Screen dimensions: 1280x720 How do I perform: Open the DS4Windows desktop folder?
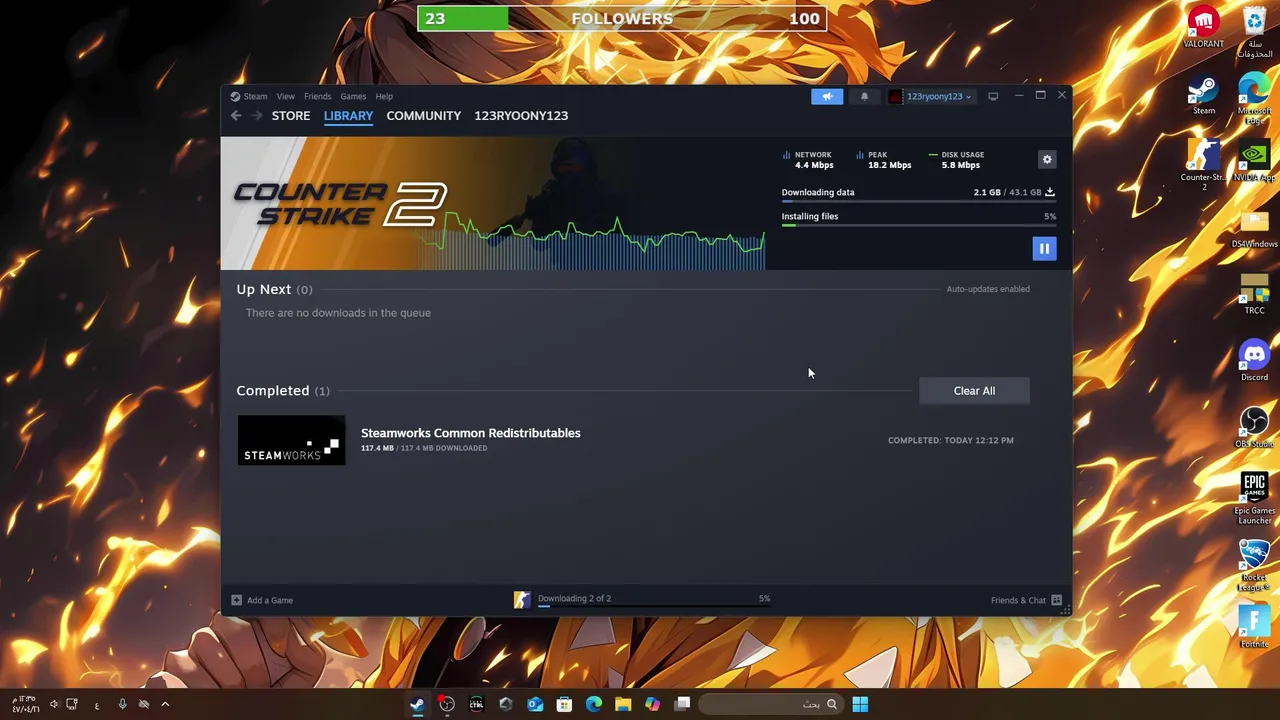1254,229
